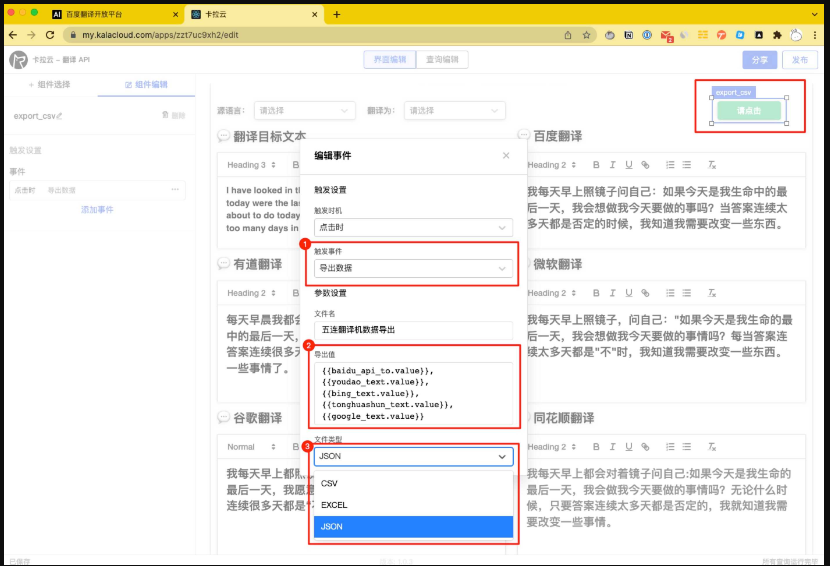Click the 卡拉云 logo in the header
830x566 pixels.
pos(19,60)
